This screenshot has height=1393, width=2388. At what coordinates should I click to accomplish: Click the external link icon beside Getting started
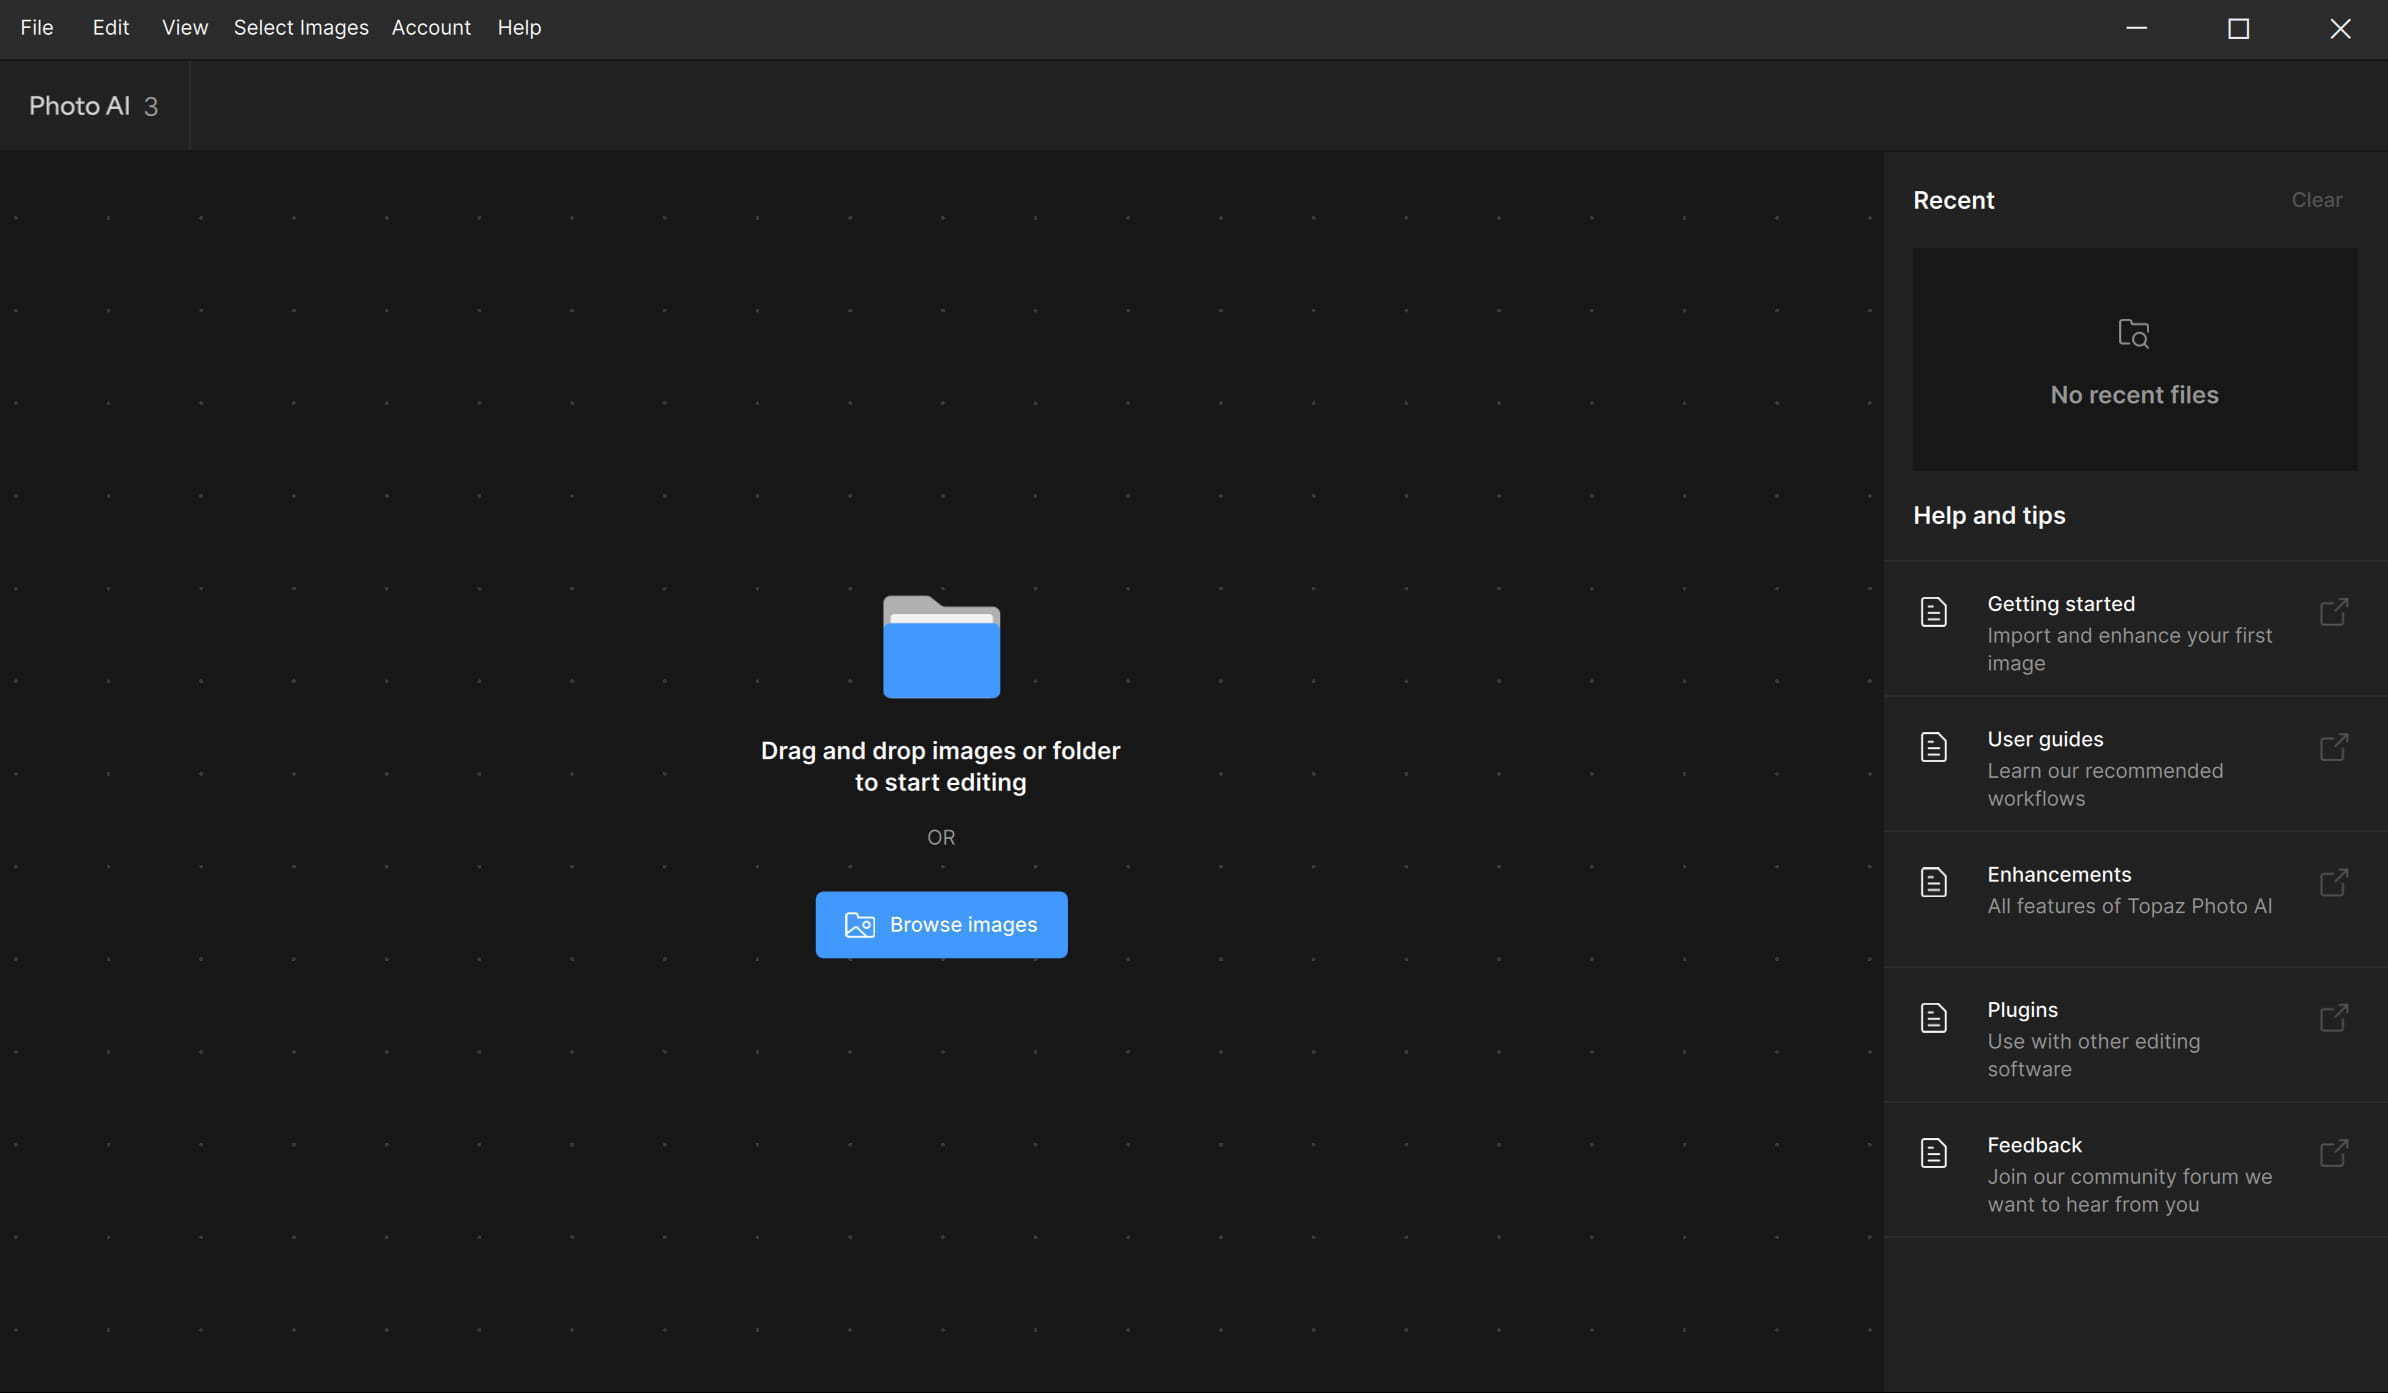click(2333, 612)
